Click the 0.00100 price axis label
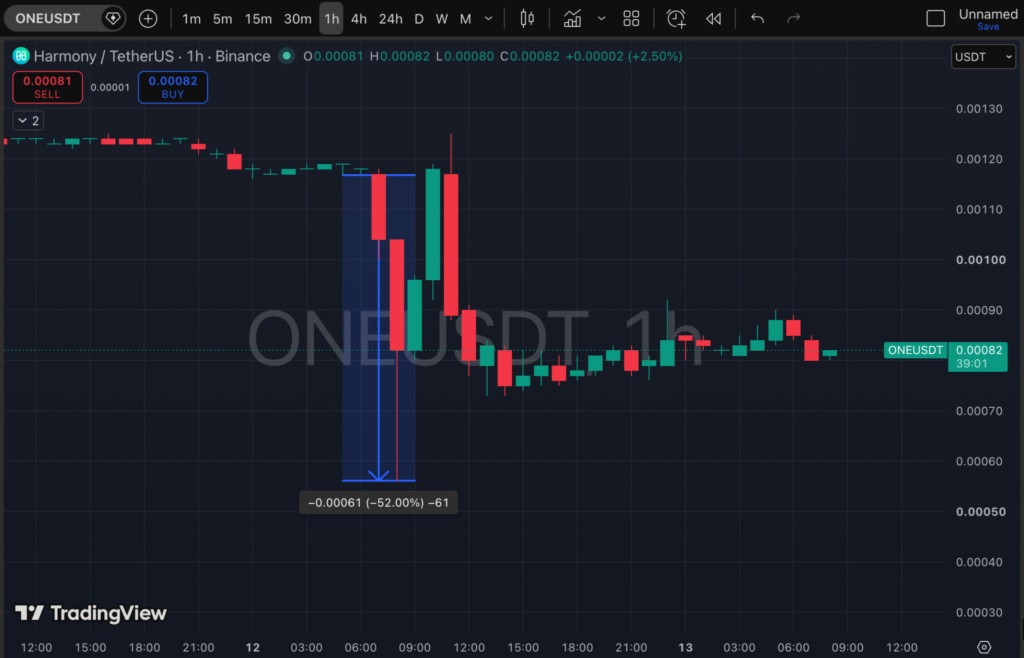The image size is (1024, 658). pos(980,260)
